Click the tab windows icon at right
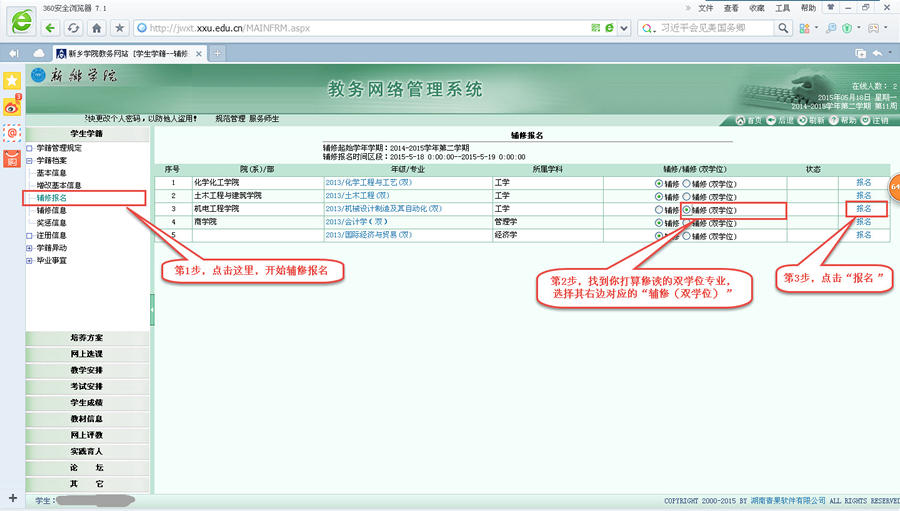Image resolution: width=900 pixels, height=511 pixels. tap(860, 53)
